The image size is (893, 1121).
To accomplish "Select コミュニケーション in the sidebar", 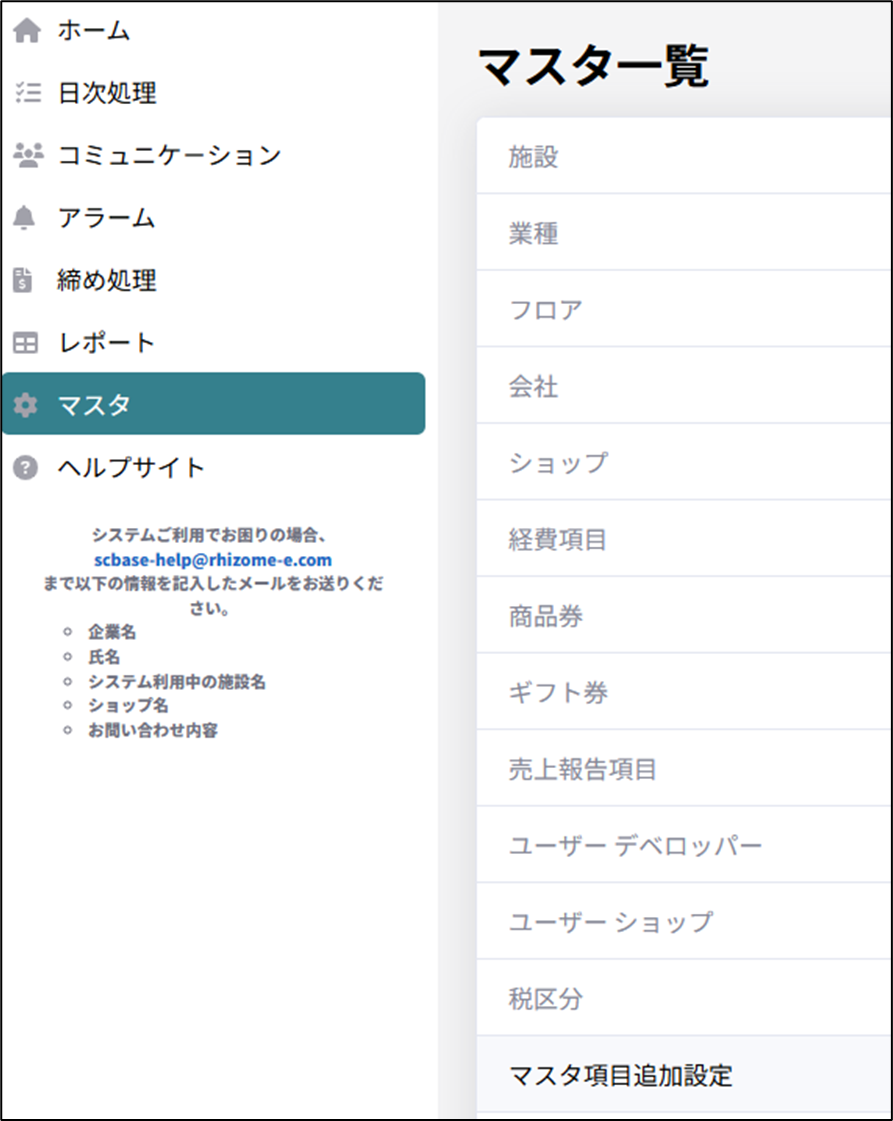I will tap(169, 156).
